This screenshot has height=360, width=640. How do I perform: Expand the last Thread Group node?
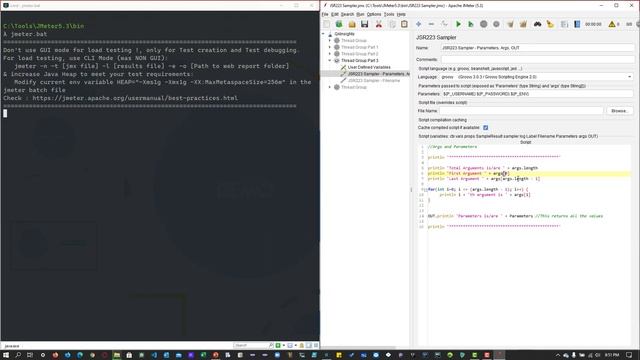pos(330,87)
